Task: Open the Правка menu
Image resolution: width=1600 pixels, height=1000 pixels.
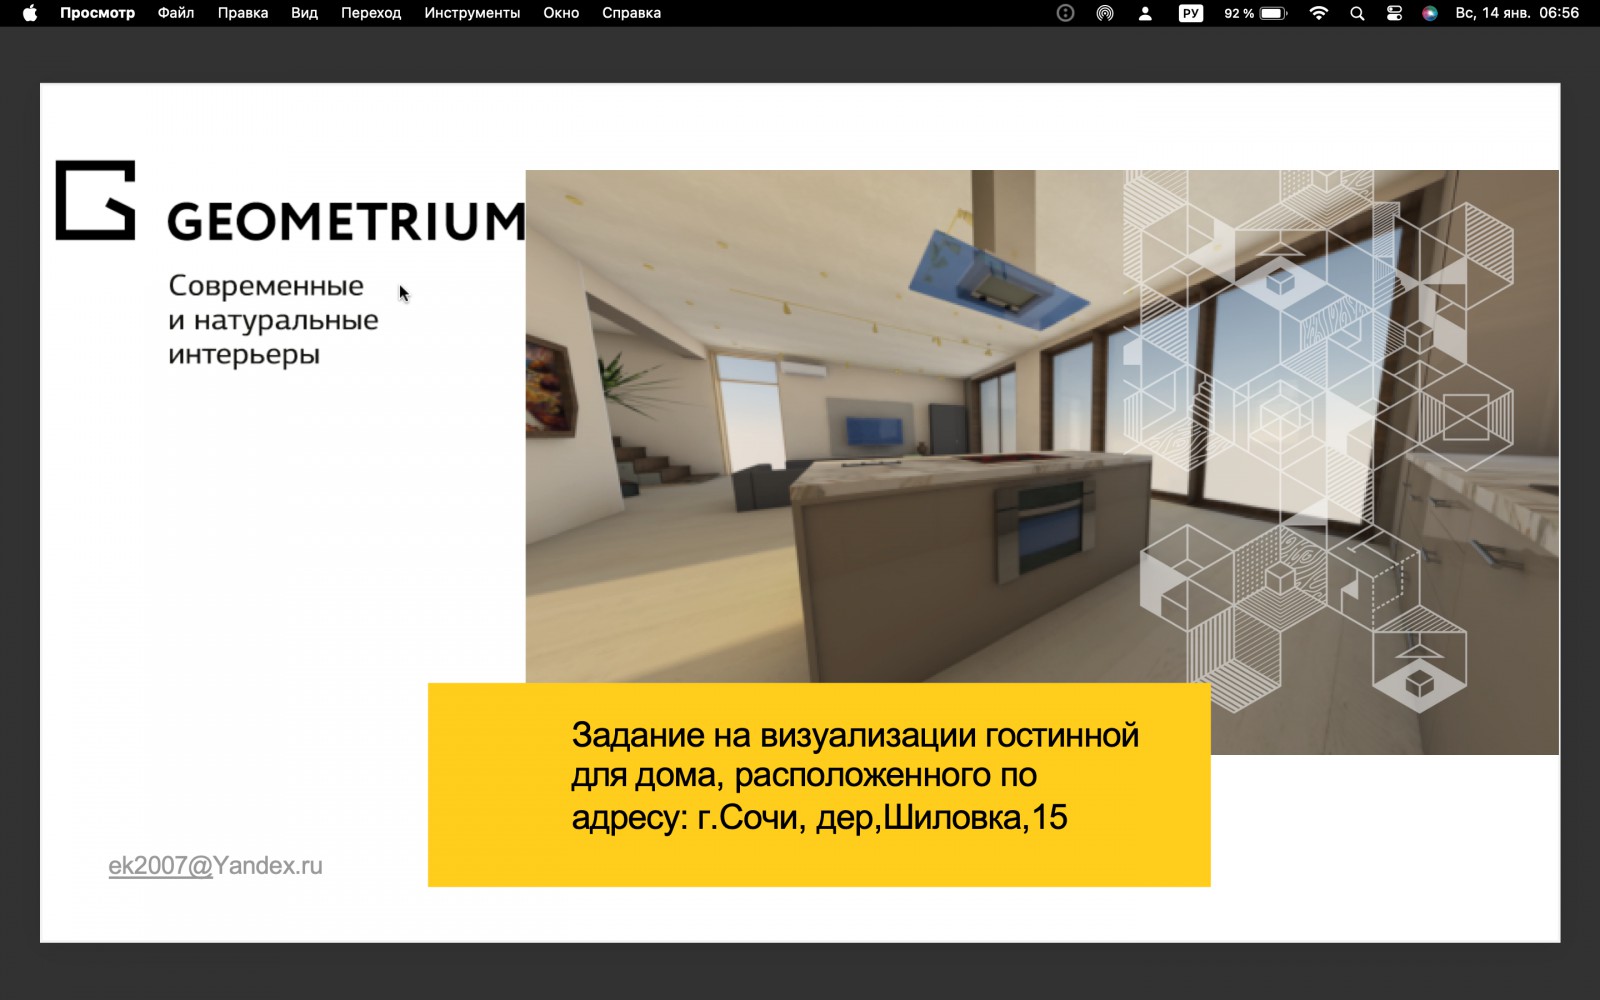Action: tap(243, 13)
